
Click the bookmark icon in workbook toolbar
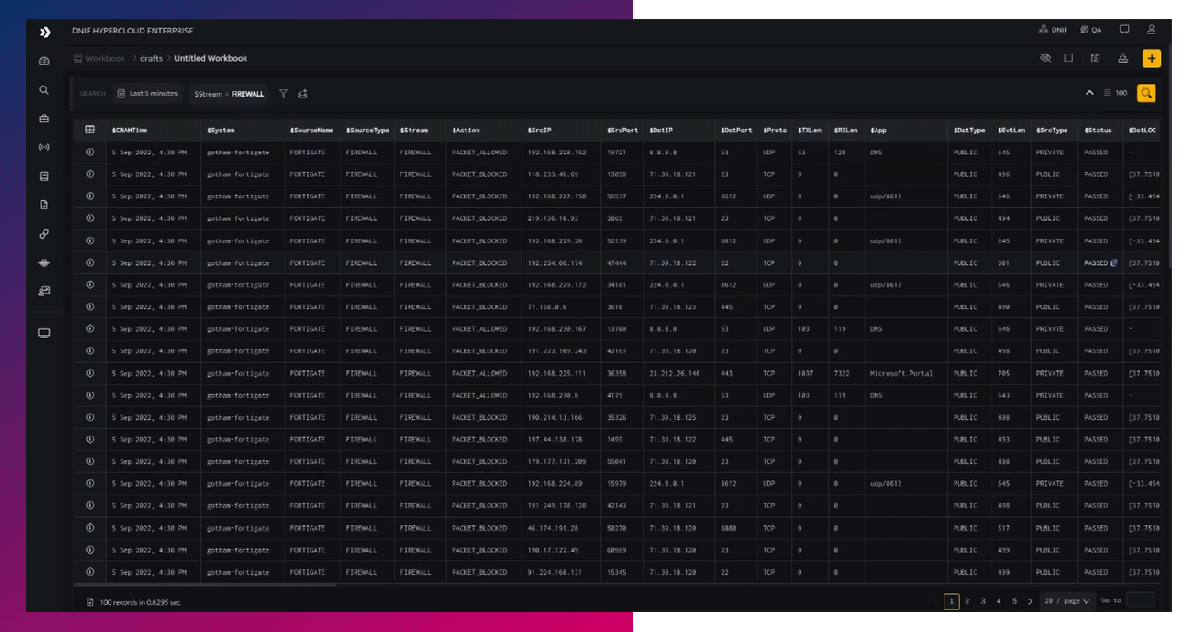click(x=1069, y=58)
